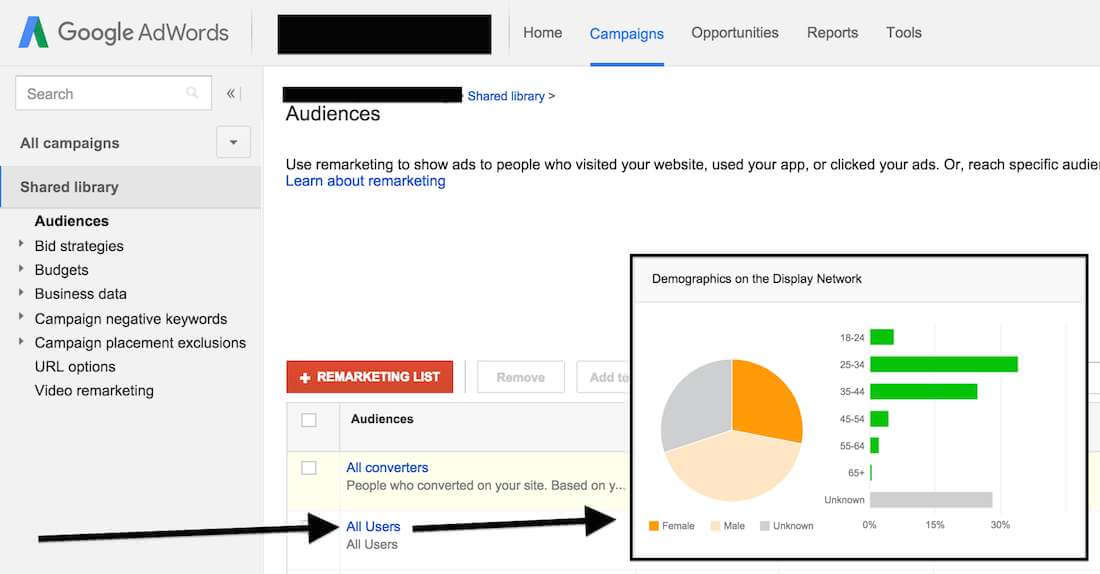This screenshot has width=1100, height=574.
Task: Expand Campaign negative keywords item
Action: (21, 318)
